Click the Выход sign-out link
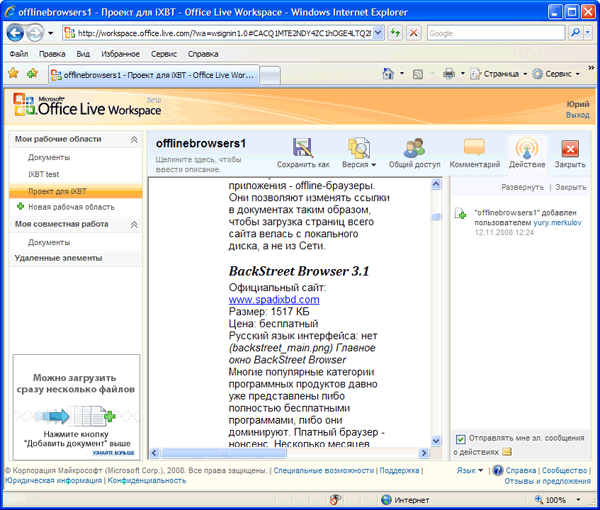Viewport: 600px width, 510px height. tap(577, 115)
